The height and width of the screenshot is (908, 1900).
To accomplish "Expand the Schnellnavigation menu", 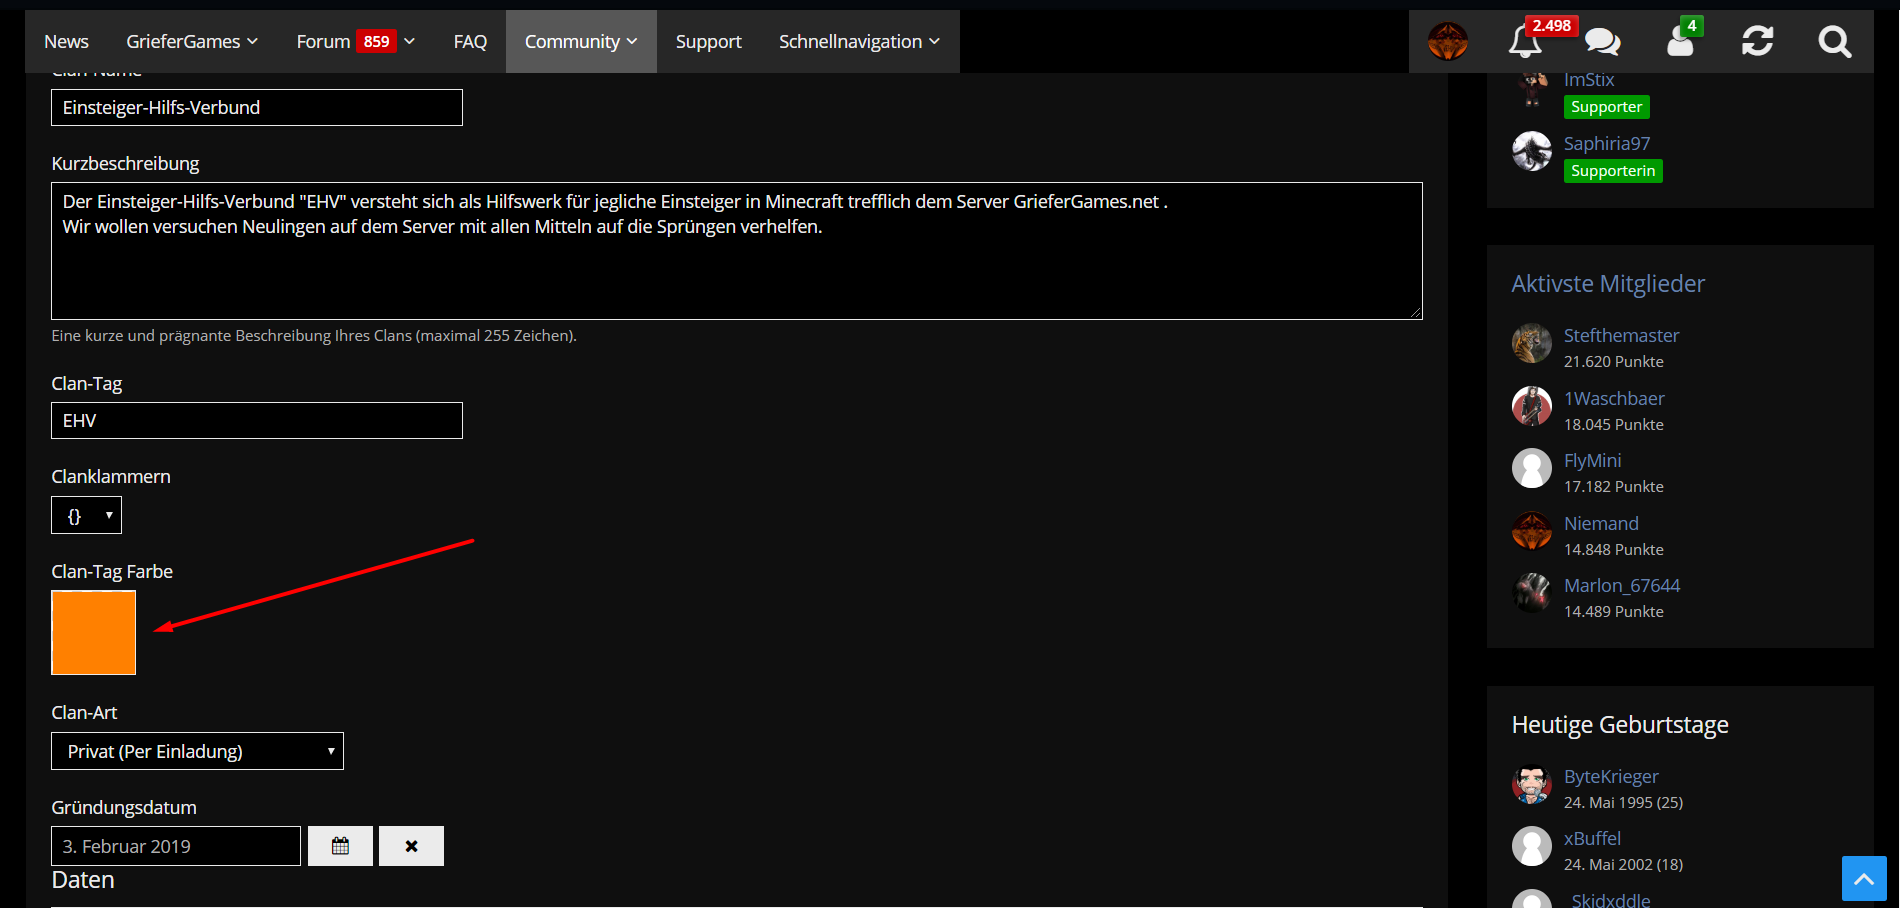I will point(859,42).
